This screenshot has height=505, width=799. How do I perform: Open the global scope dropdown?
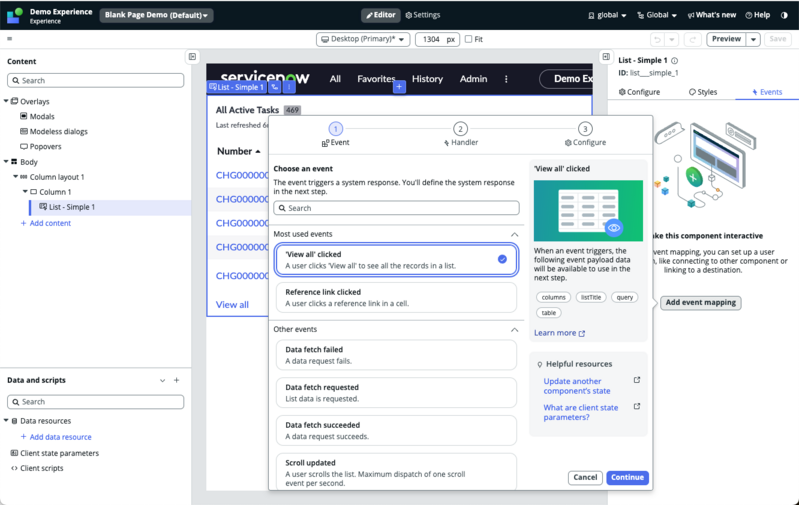click(607, 15)
